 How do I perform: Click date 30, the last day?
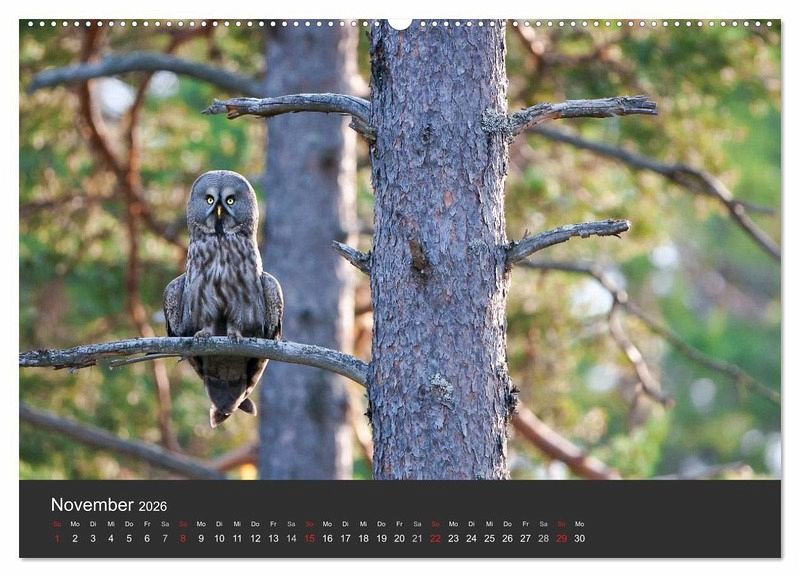579,538
